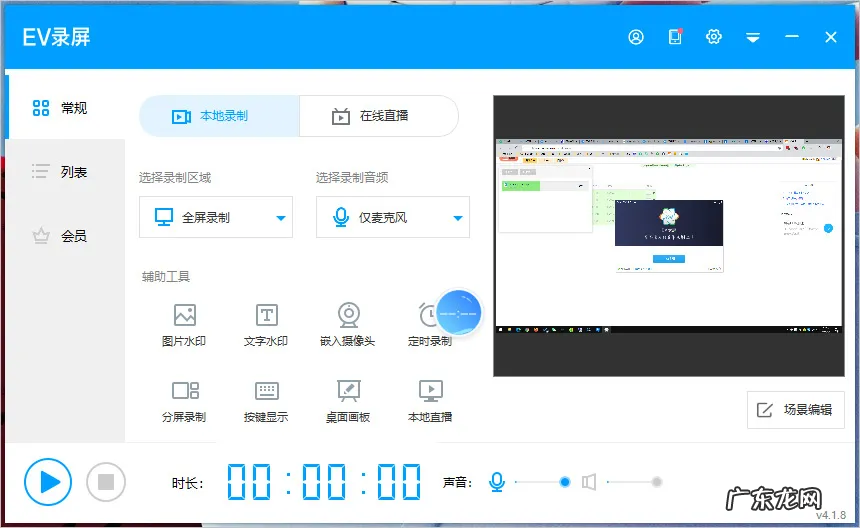Open settings gear in title bar
The width and height of the screenshot is (860, 528).
click(714, 37)
